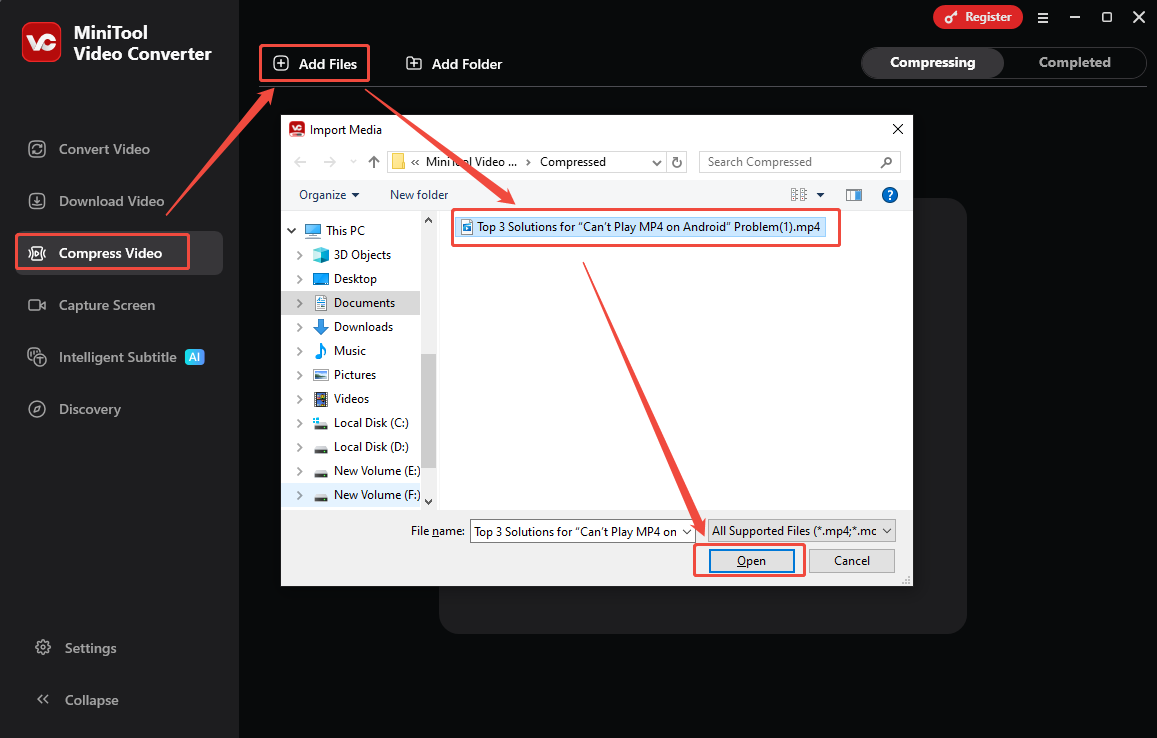The height and width of the screenshot is (738, 1157).
Task: Switch to the Completed tab
Action: [1073, 62]
